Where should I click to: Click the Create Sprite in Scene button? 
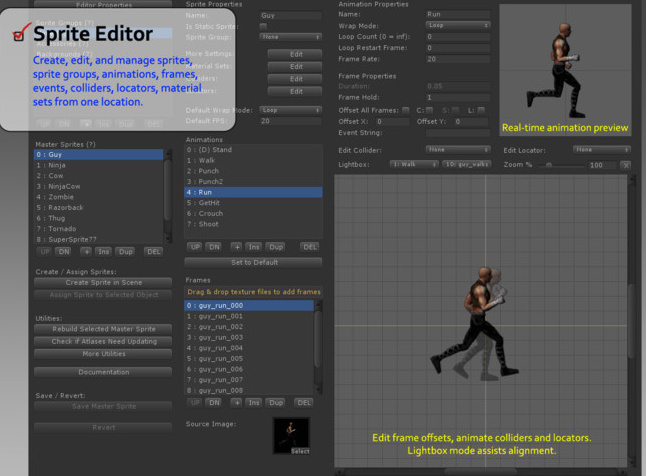tap(103, 283)
